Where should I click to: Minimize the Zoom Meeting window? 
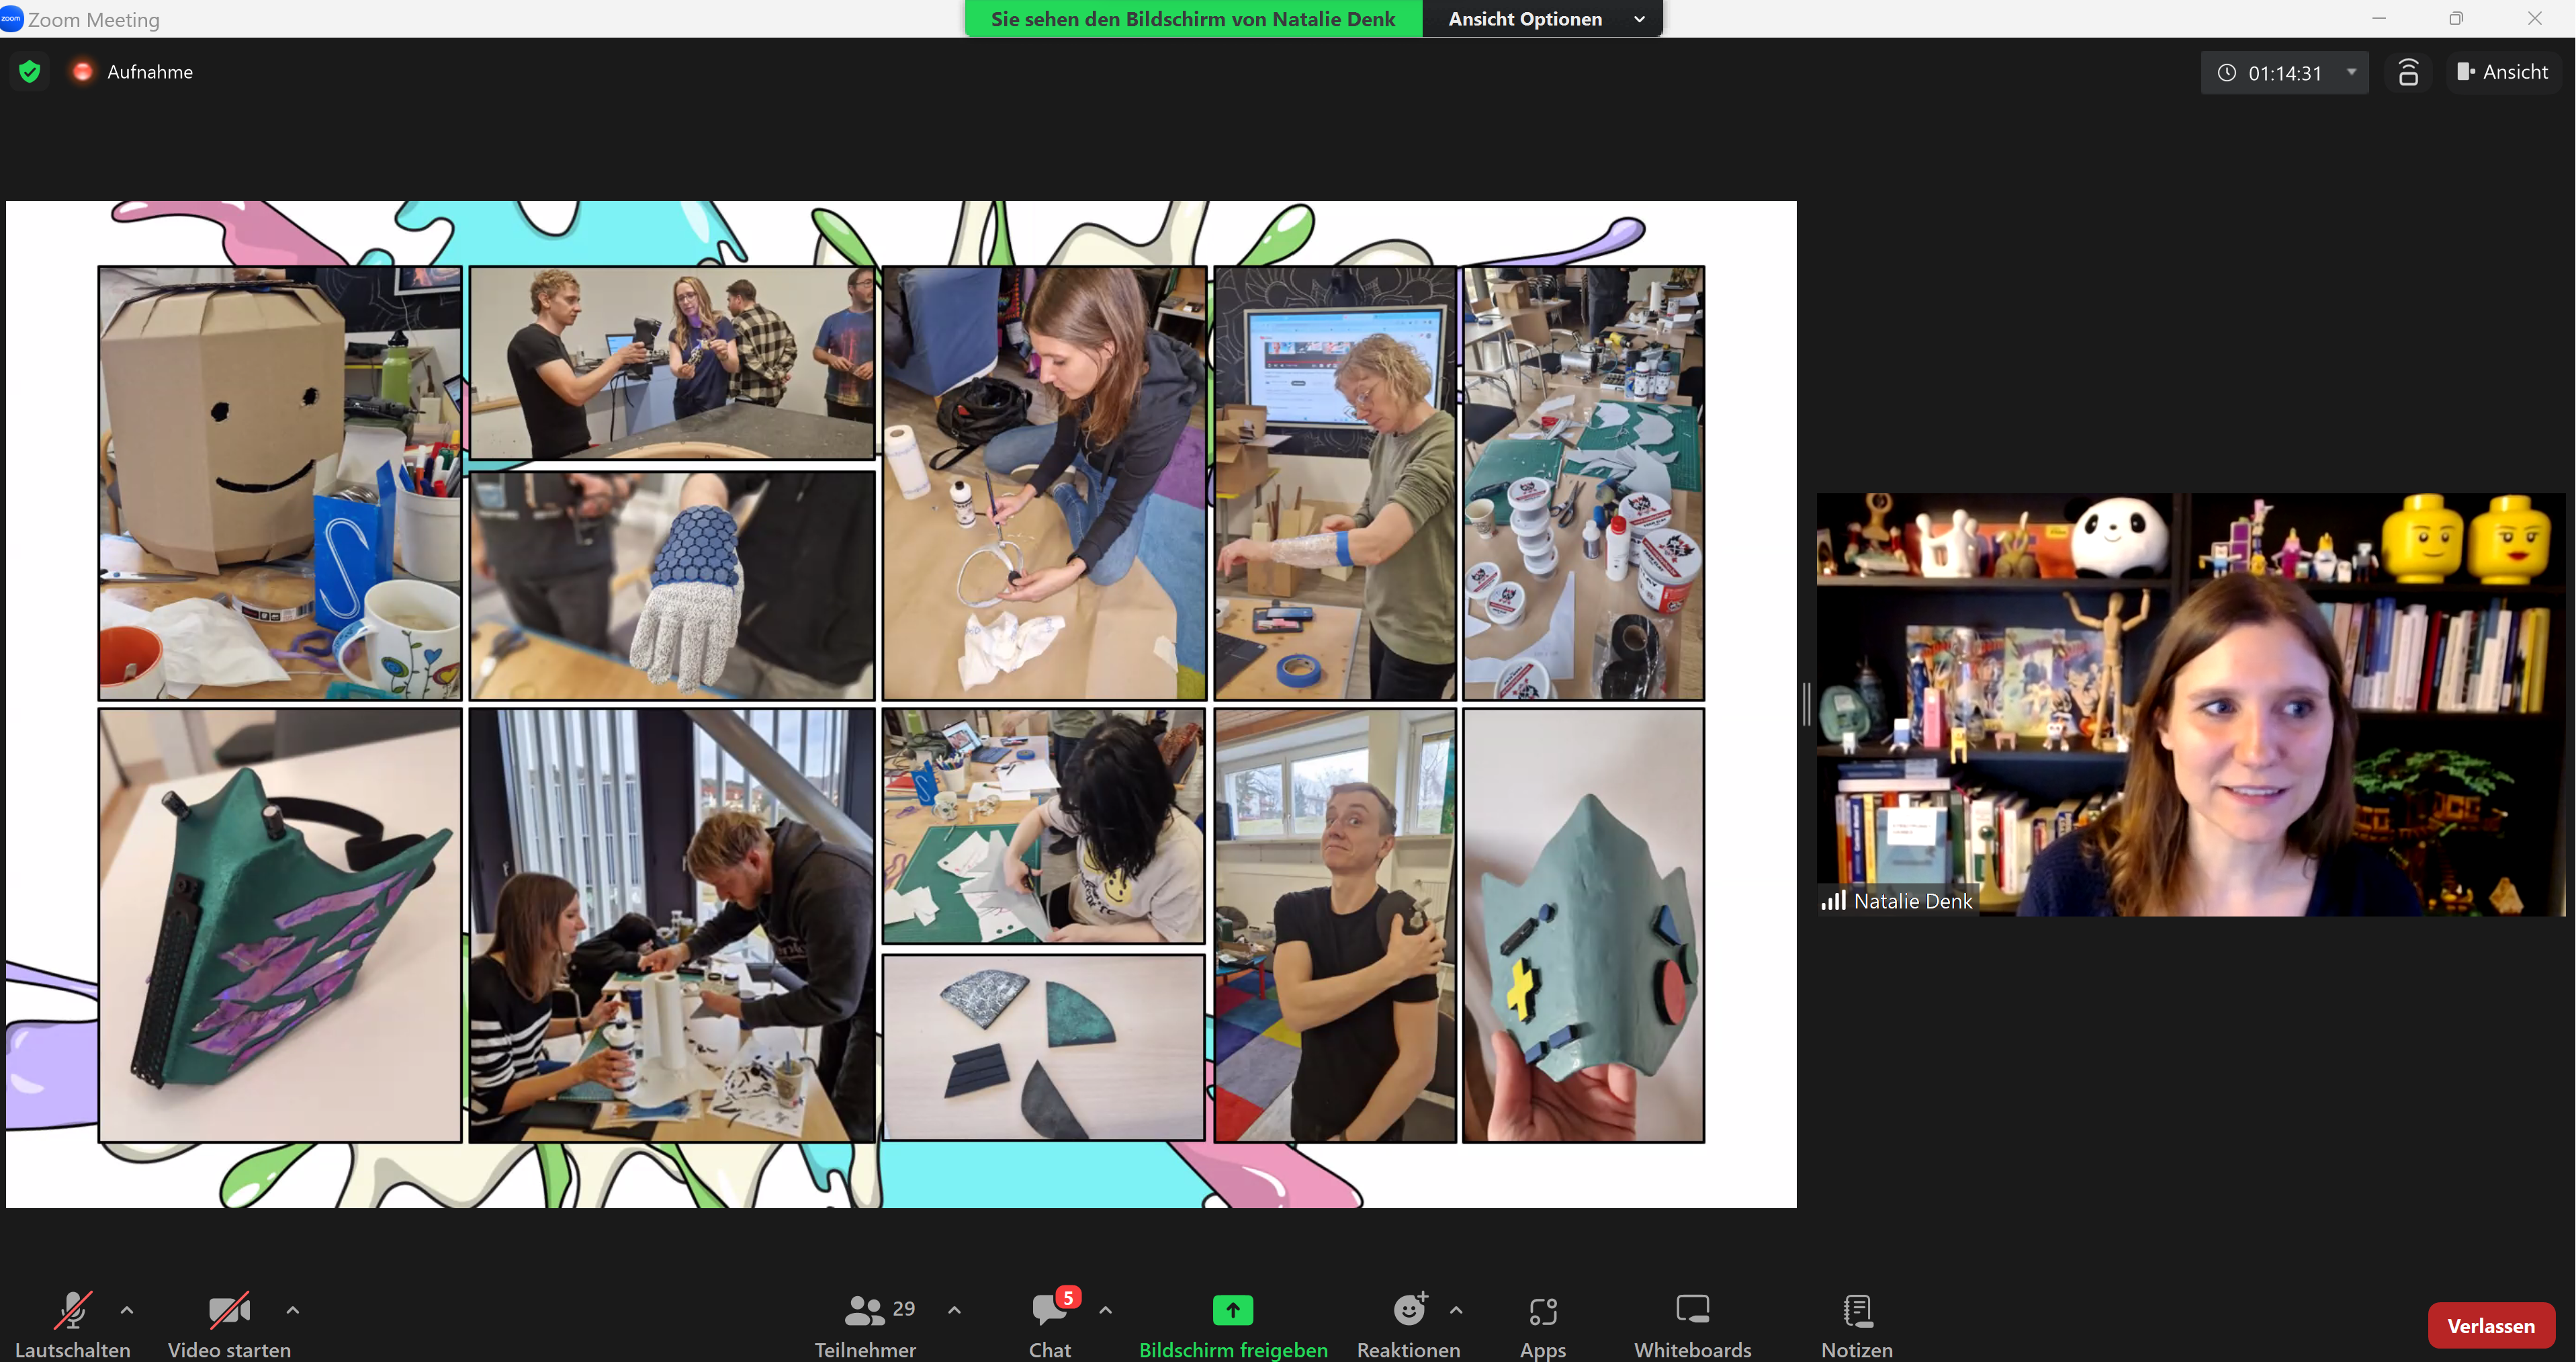coord(2379,18)
